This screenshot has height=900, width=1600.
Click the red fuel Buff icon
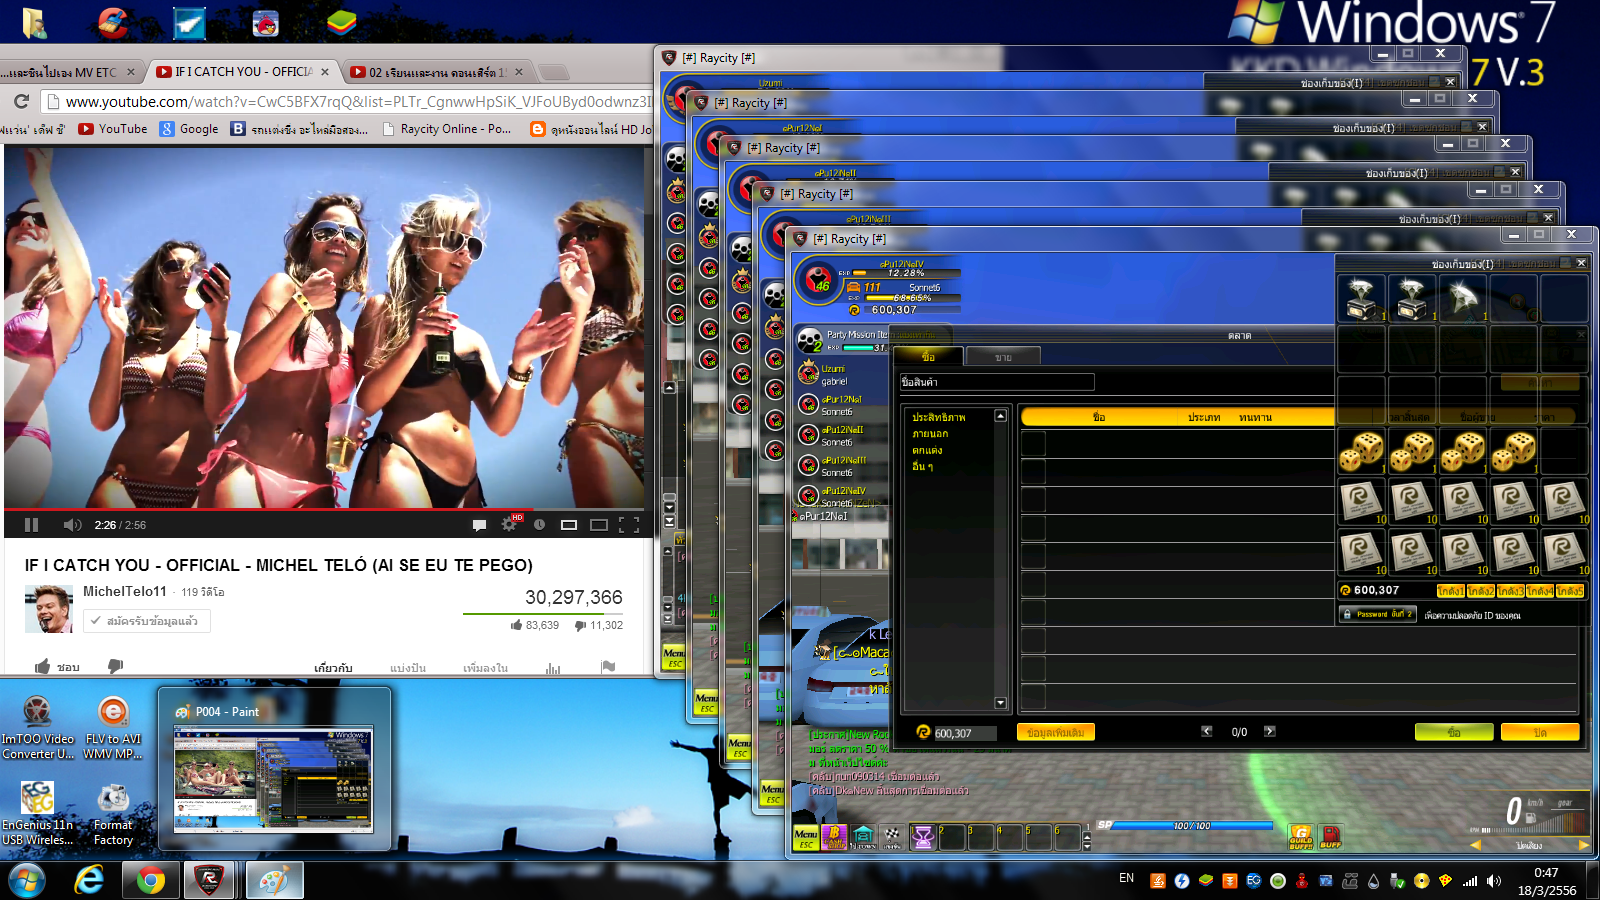coord(1331,837)
